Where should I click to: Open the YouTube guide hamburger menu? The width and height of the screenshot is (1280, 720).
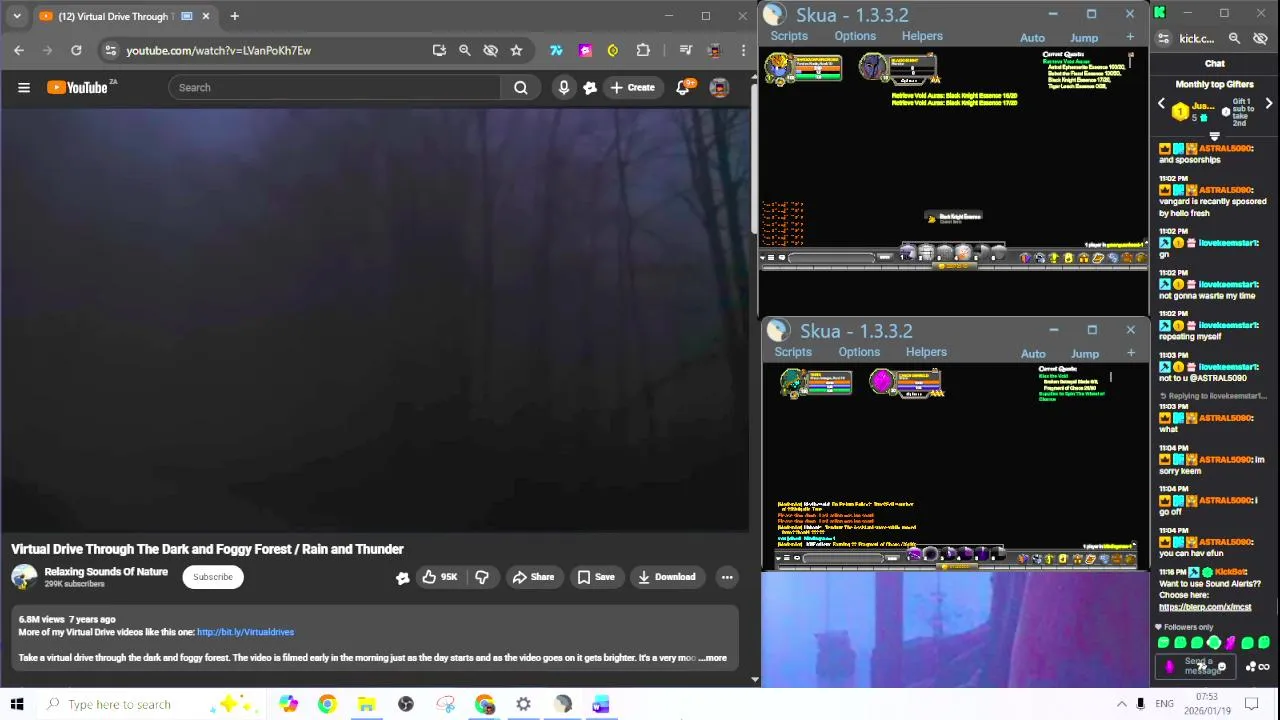click(x=24, y=88)
